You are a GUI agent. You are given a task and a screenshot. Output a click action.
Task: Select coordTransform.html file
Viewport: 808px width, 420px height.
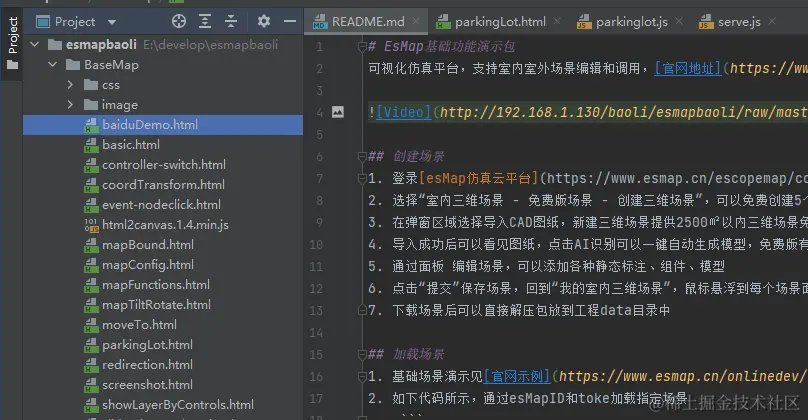pos(163,184)
